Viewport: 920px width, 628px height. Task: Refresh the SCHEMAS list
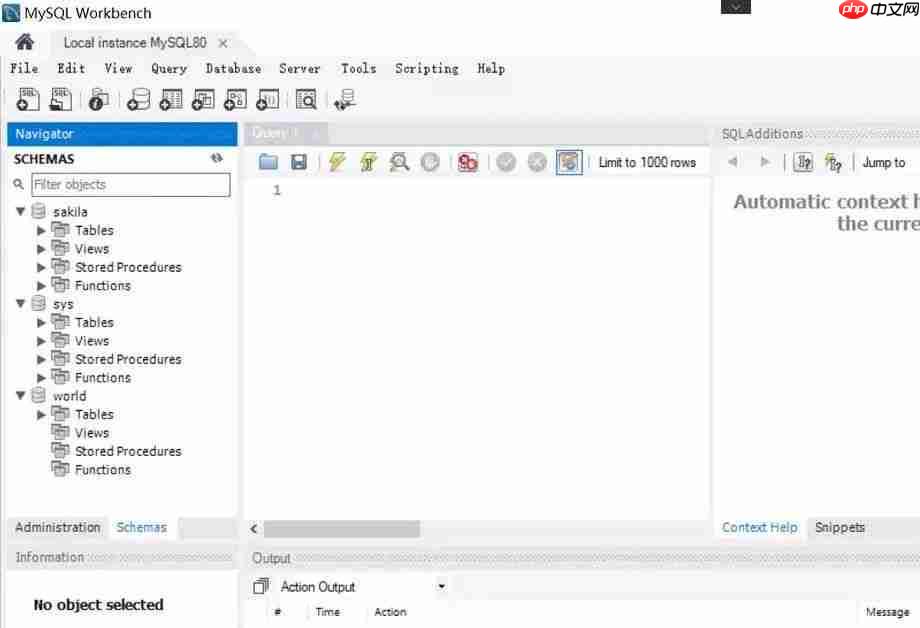point(216,158)
